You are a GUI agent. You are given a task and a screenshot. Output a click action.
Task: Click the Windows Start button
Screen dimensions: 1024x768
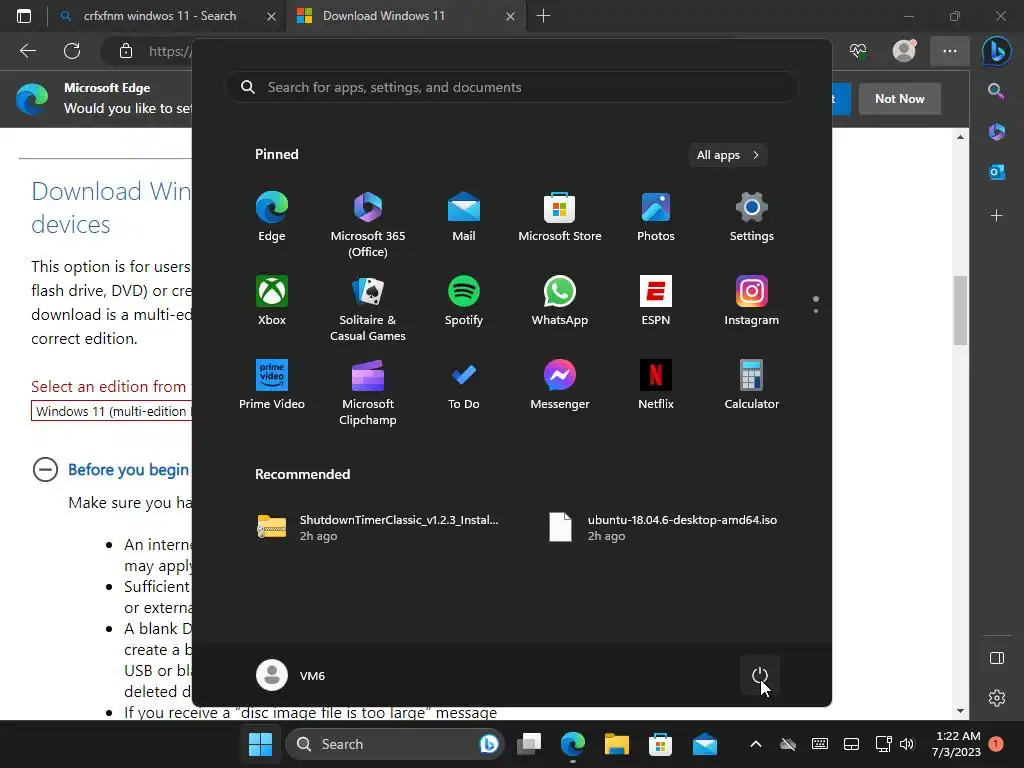point(261,744)
